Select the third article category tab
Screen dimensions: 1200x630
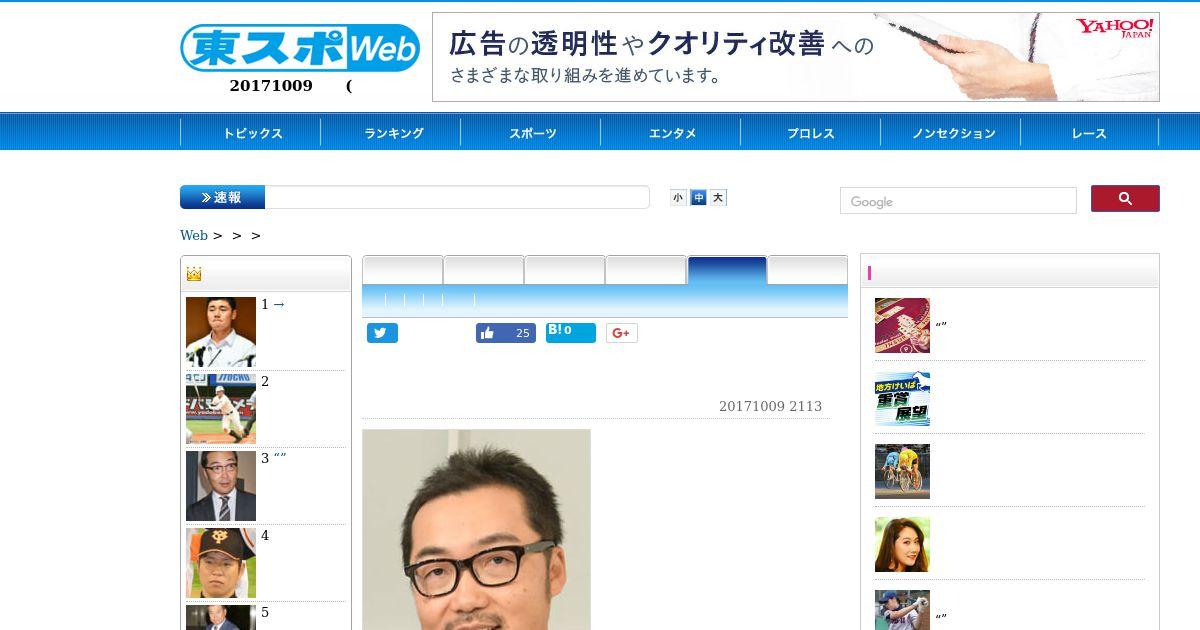[x=565, y=271]
